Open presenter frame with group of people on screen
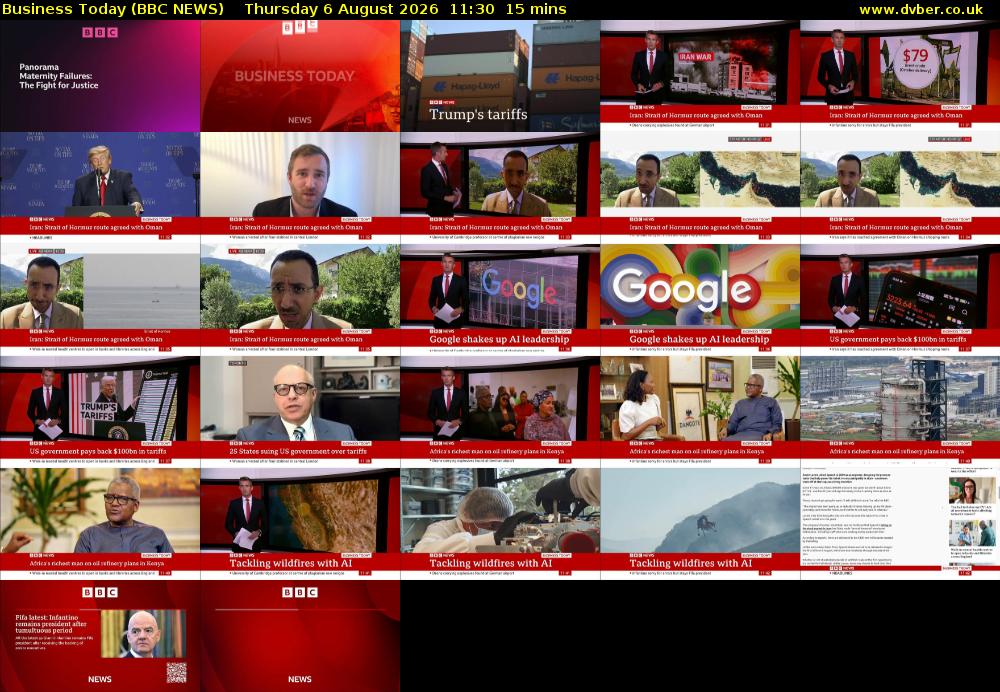Image resolution: width=1000 pixels, height=692 pixels. [x=500, y=412]
